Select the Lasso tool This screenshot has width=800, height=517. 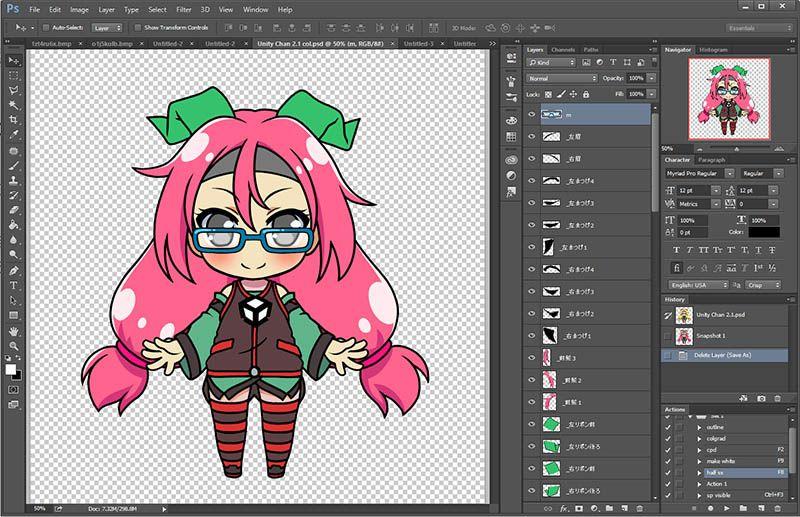[13, 90]
